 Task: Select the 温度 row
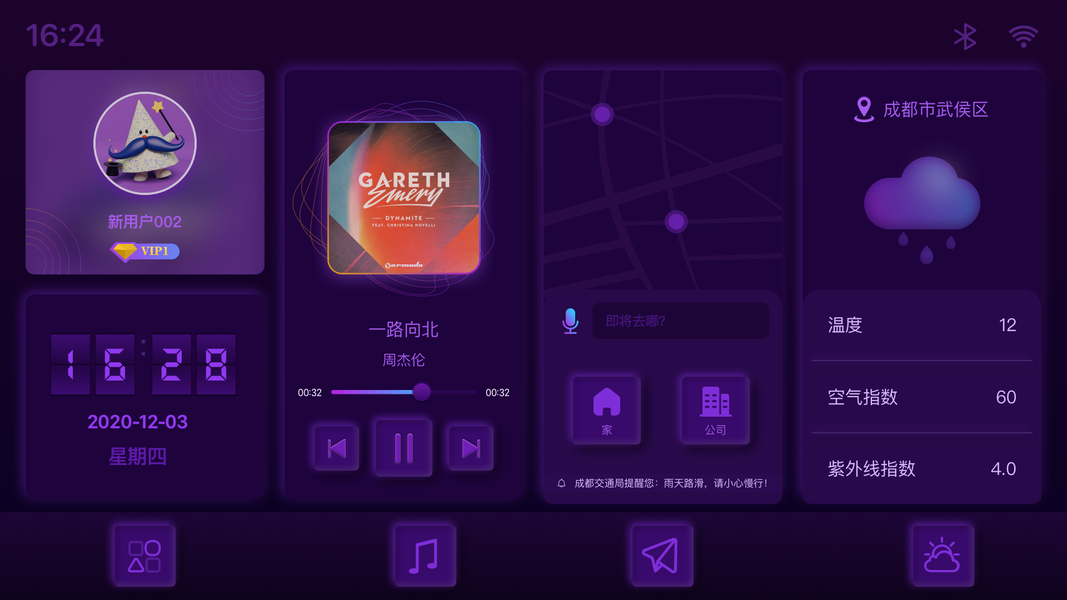[922, 325]
